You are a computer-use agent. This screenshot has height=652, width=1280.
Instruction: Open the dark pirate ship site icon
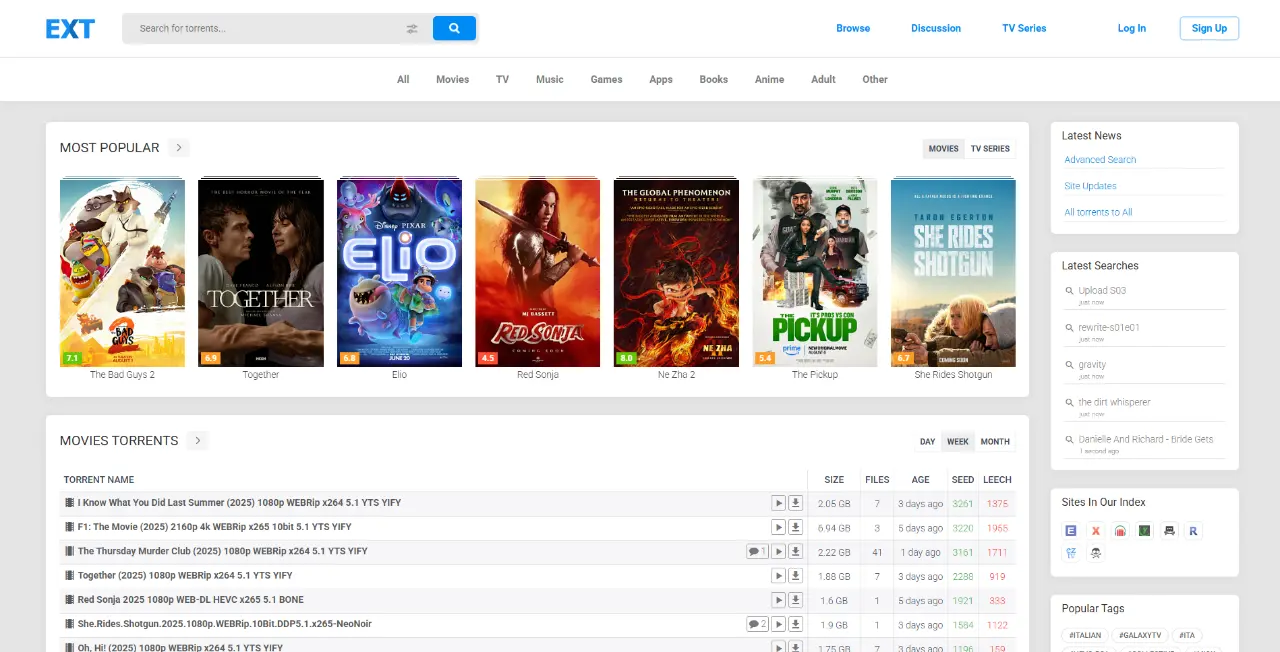[x=1169, y=531]
